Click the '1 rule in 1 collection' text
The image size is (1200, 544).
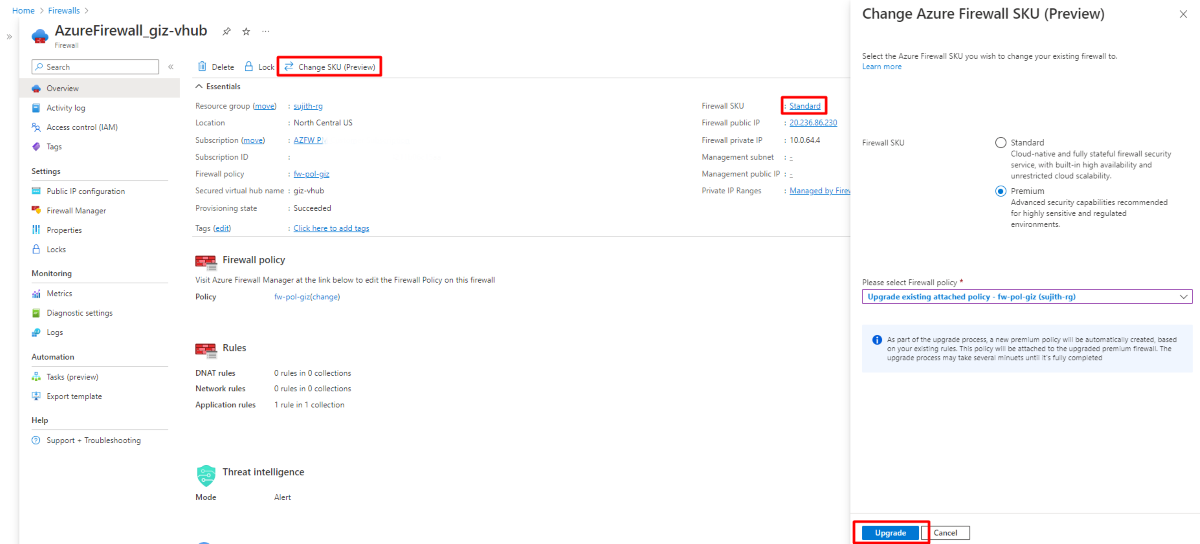point(309,405)
